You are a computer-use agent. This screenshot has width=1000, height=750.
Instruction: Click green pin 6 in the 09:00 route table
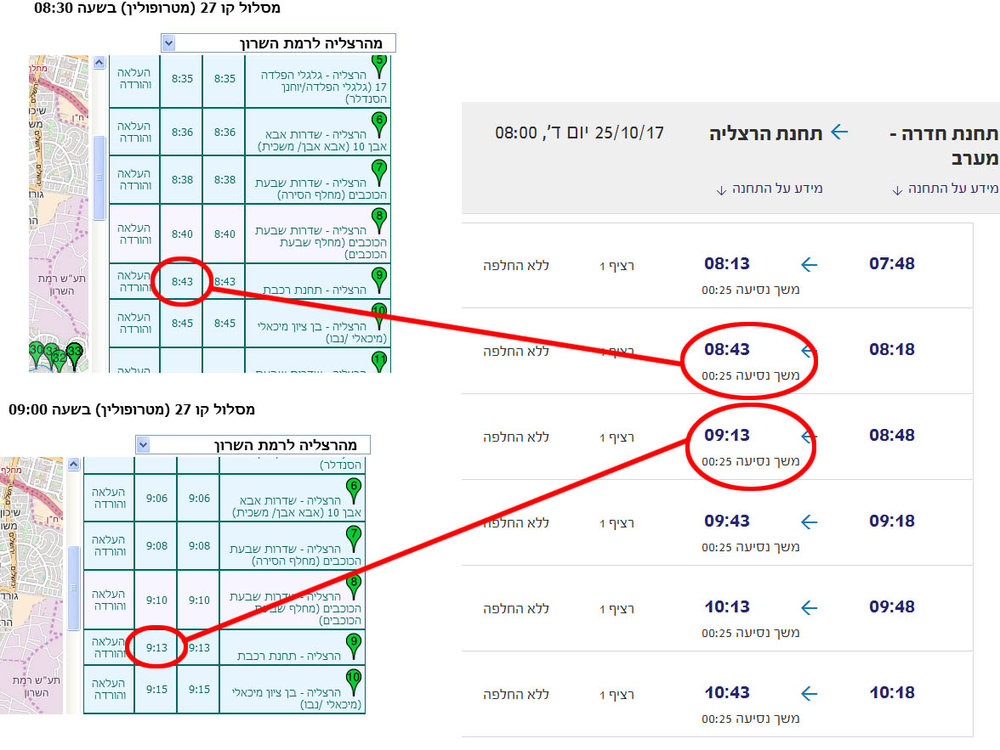354,490
